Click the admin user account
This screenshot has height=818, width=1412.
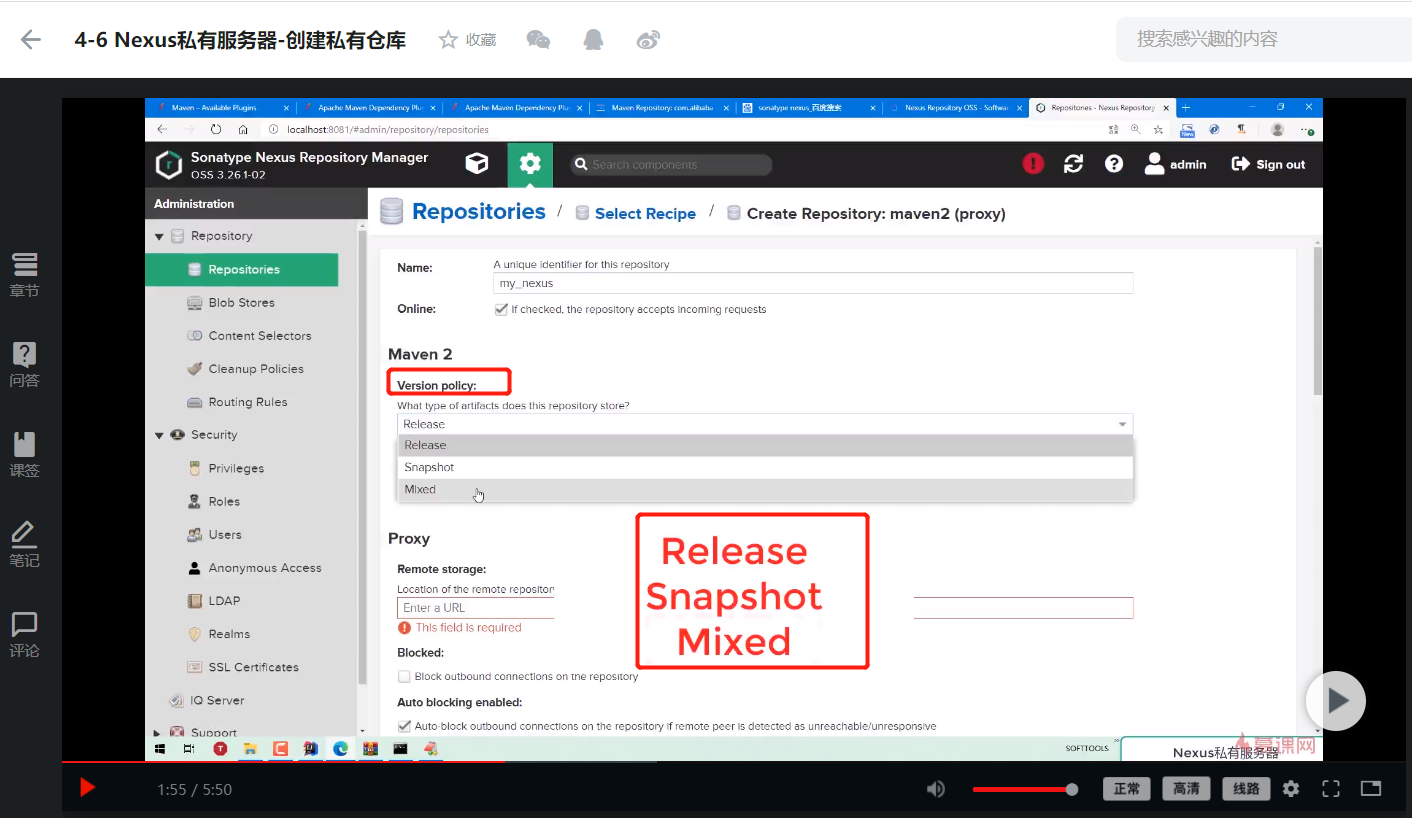(1176, 164)
